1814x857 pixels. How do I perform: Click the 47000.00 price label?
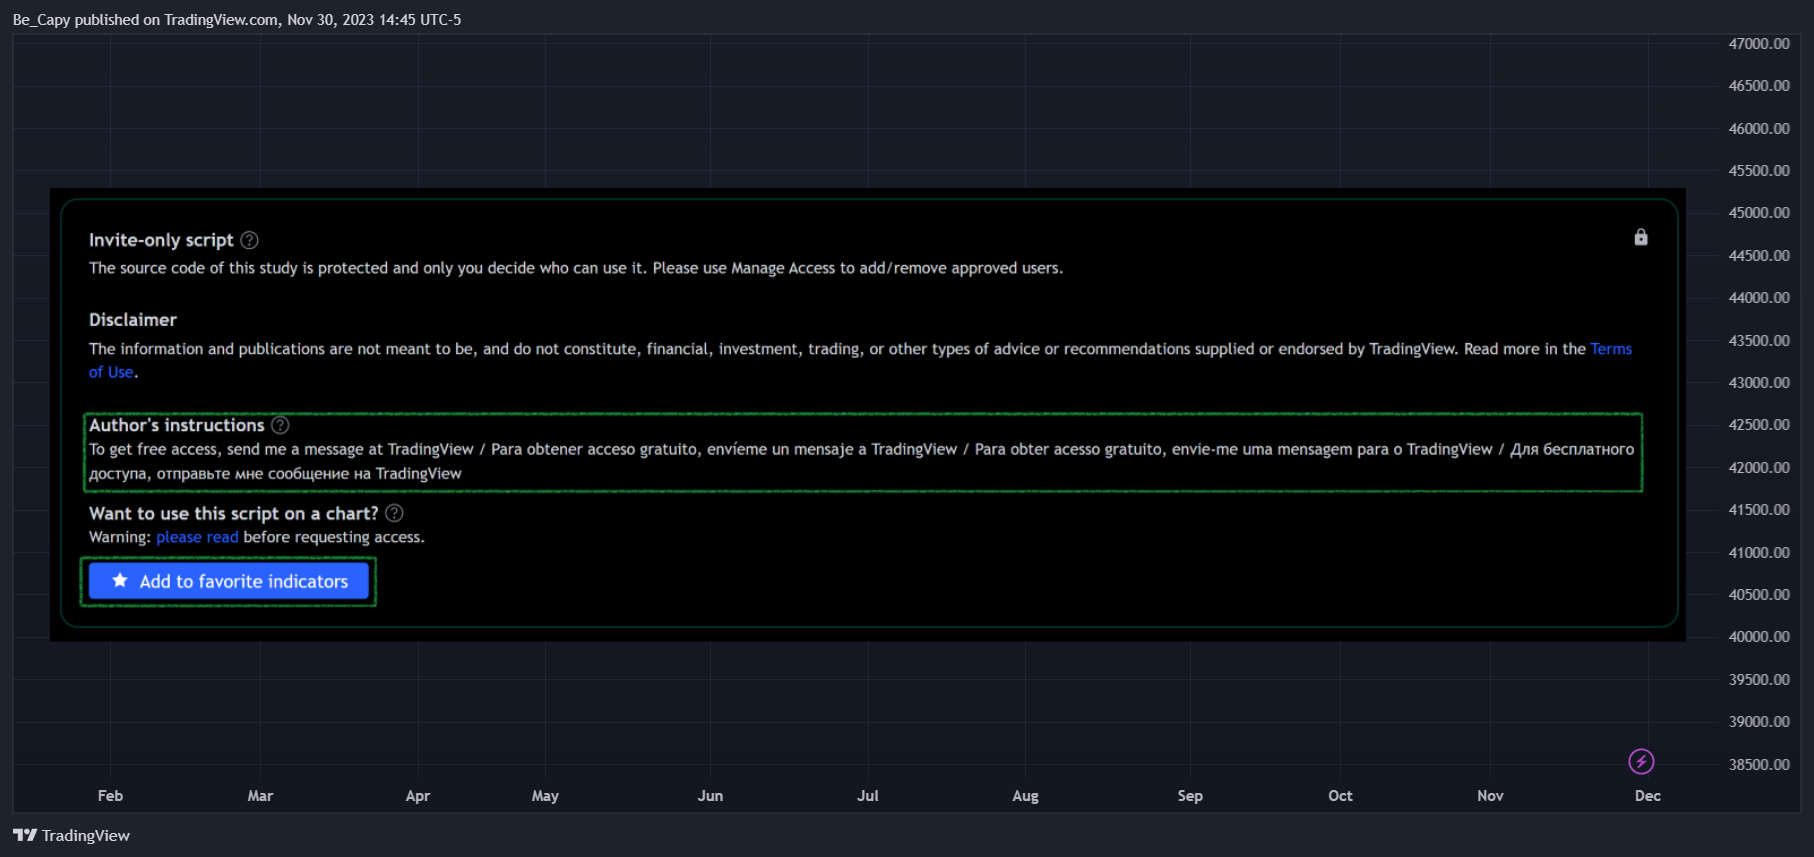coord(1759,44)
